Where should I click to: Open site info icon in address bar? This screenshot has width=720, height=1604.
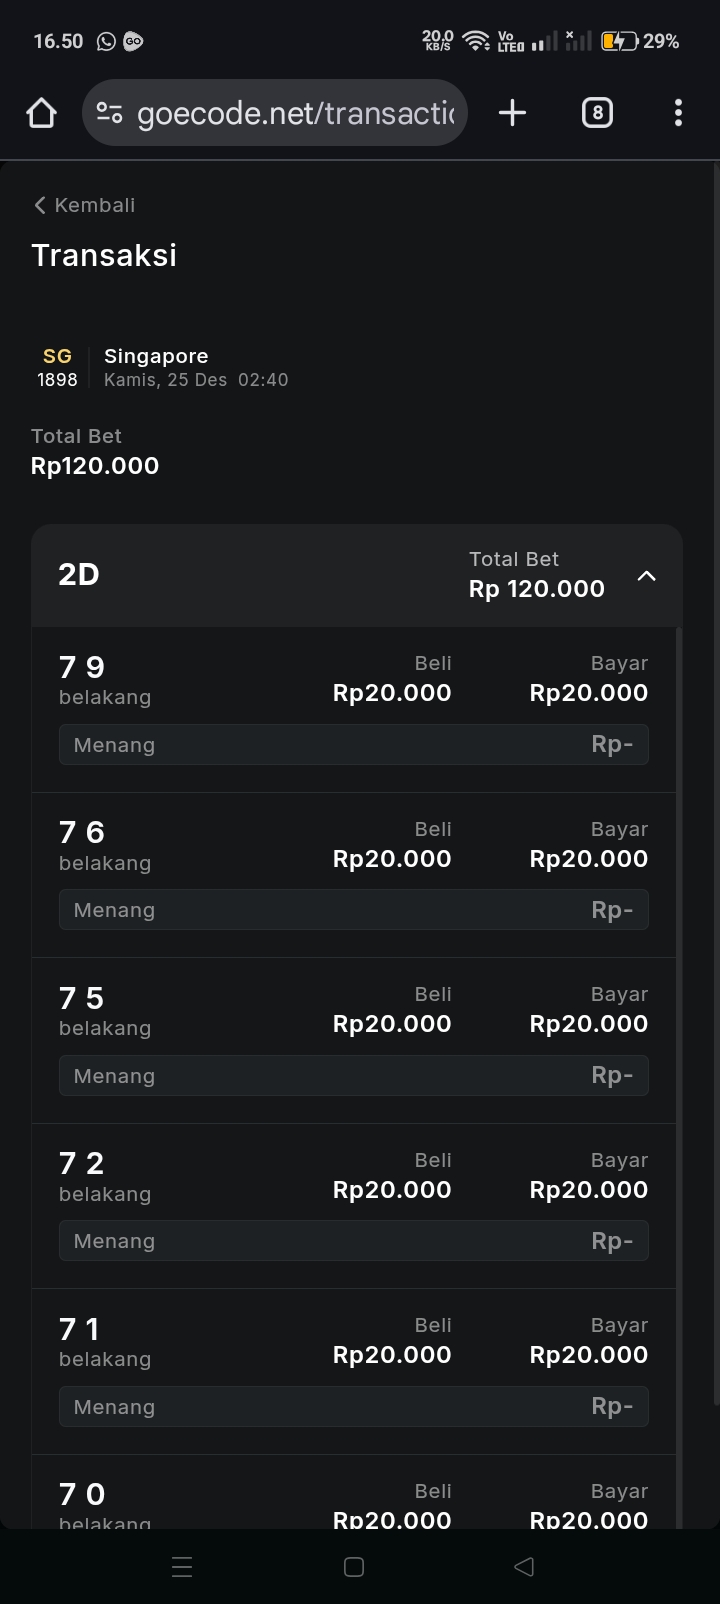point(110,113)
